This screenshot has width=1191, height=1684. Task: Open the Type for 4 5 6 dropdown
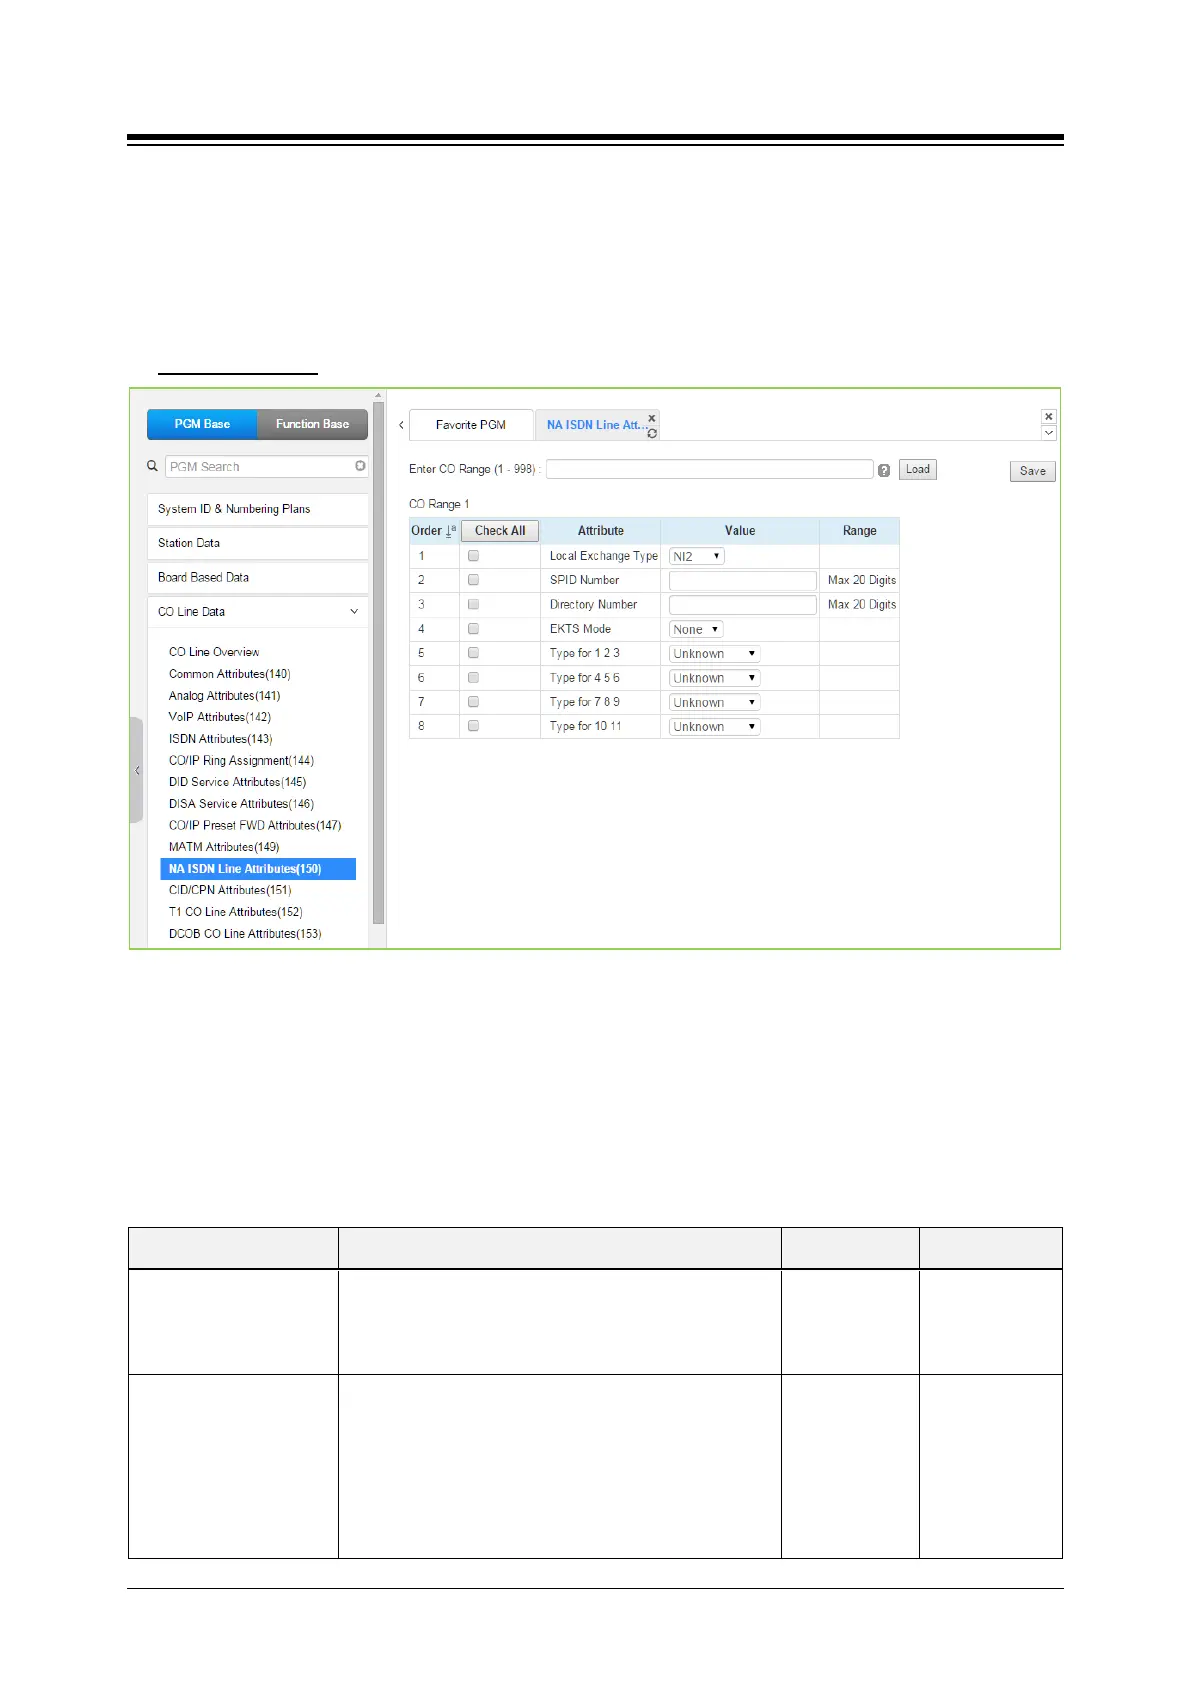(714, 678)
